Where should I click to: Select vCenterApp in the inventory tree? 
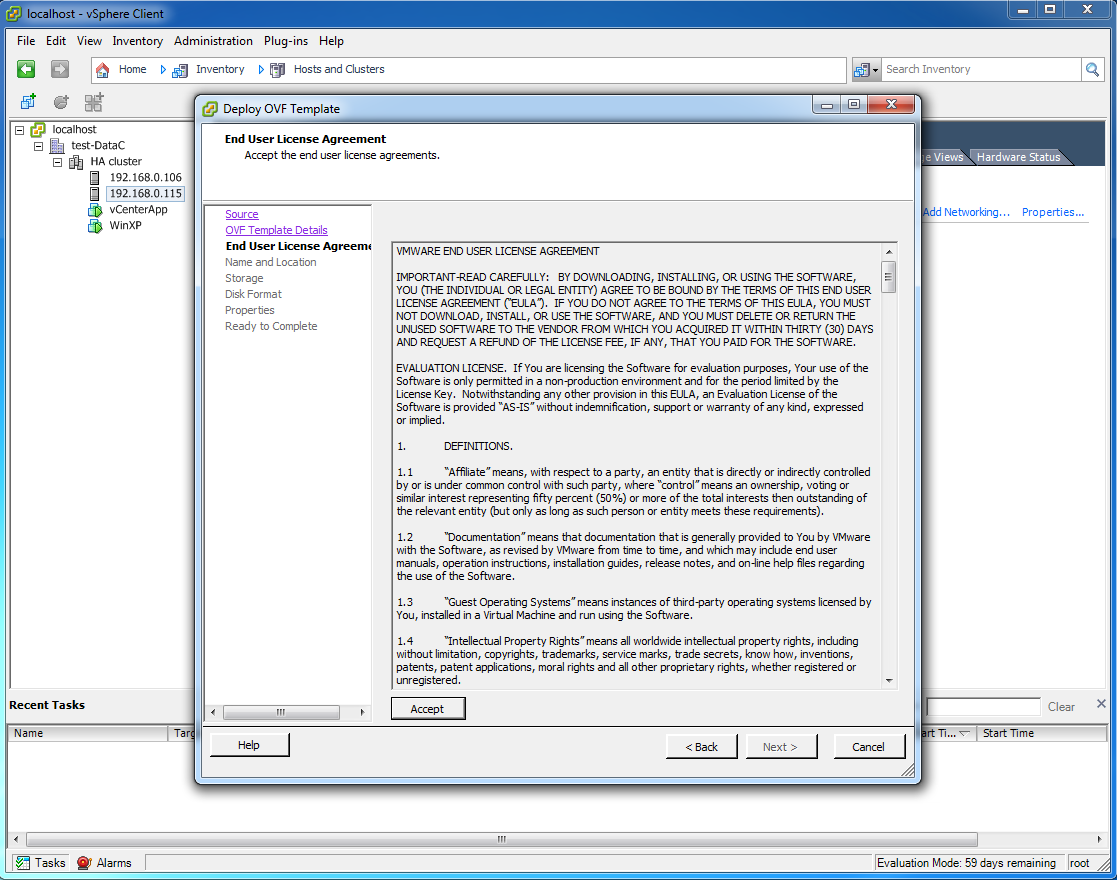138,209
